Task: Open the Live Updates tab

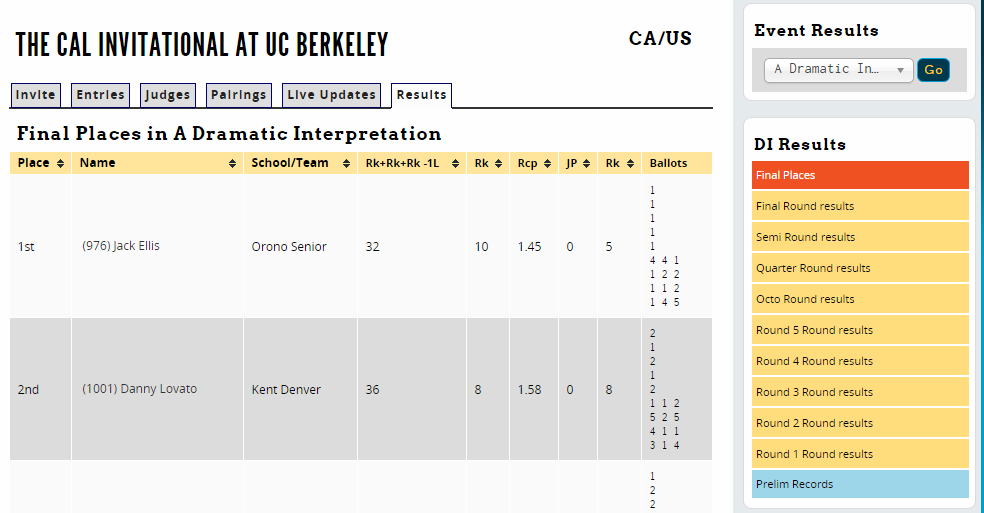Action: click(332, 95)
